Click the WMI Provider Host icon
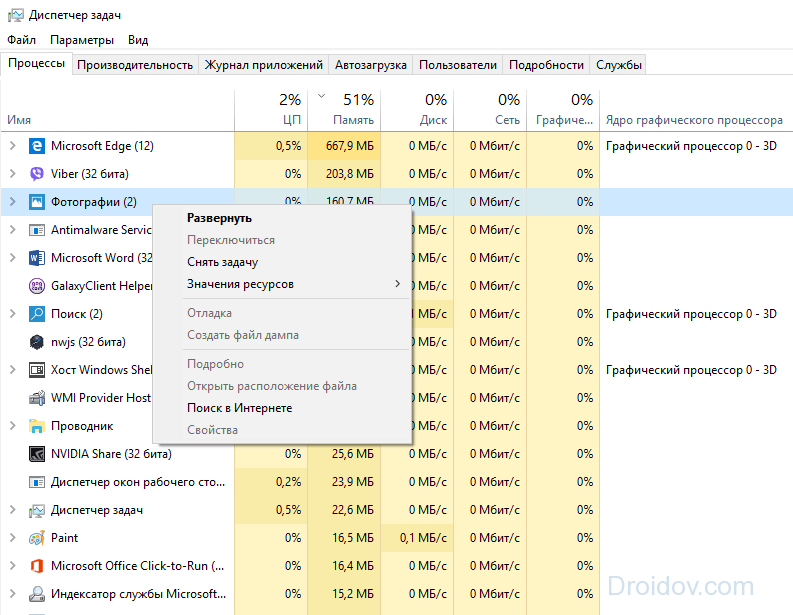Screen dimensions: 793x615 [36, 398]
